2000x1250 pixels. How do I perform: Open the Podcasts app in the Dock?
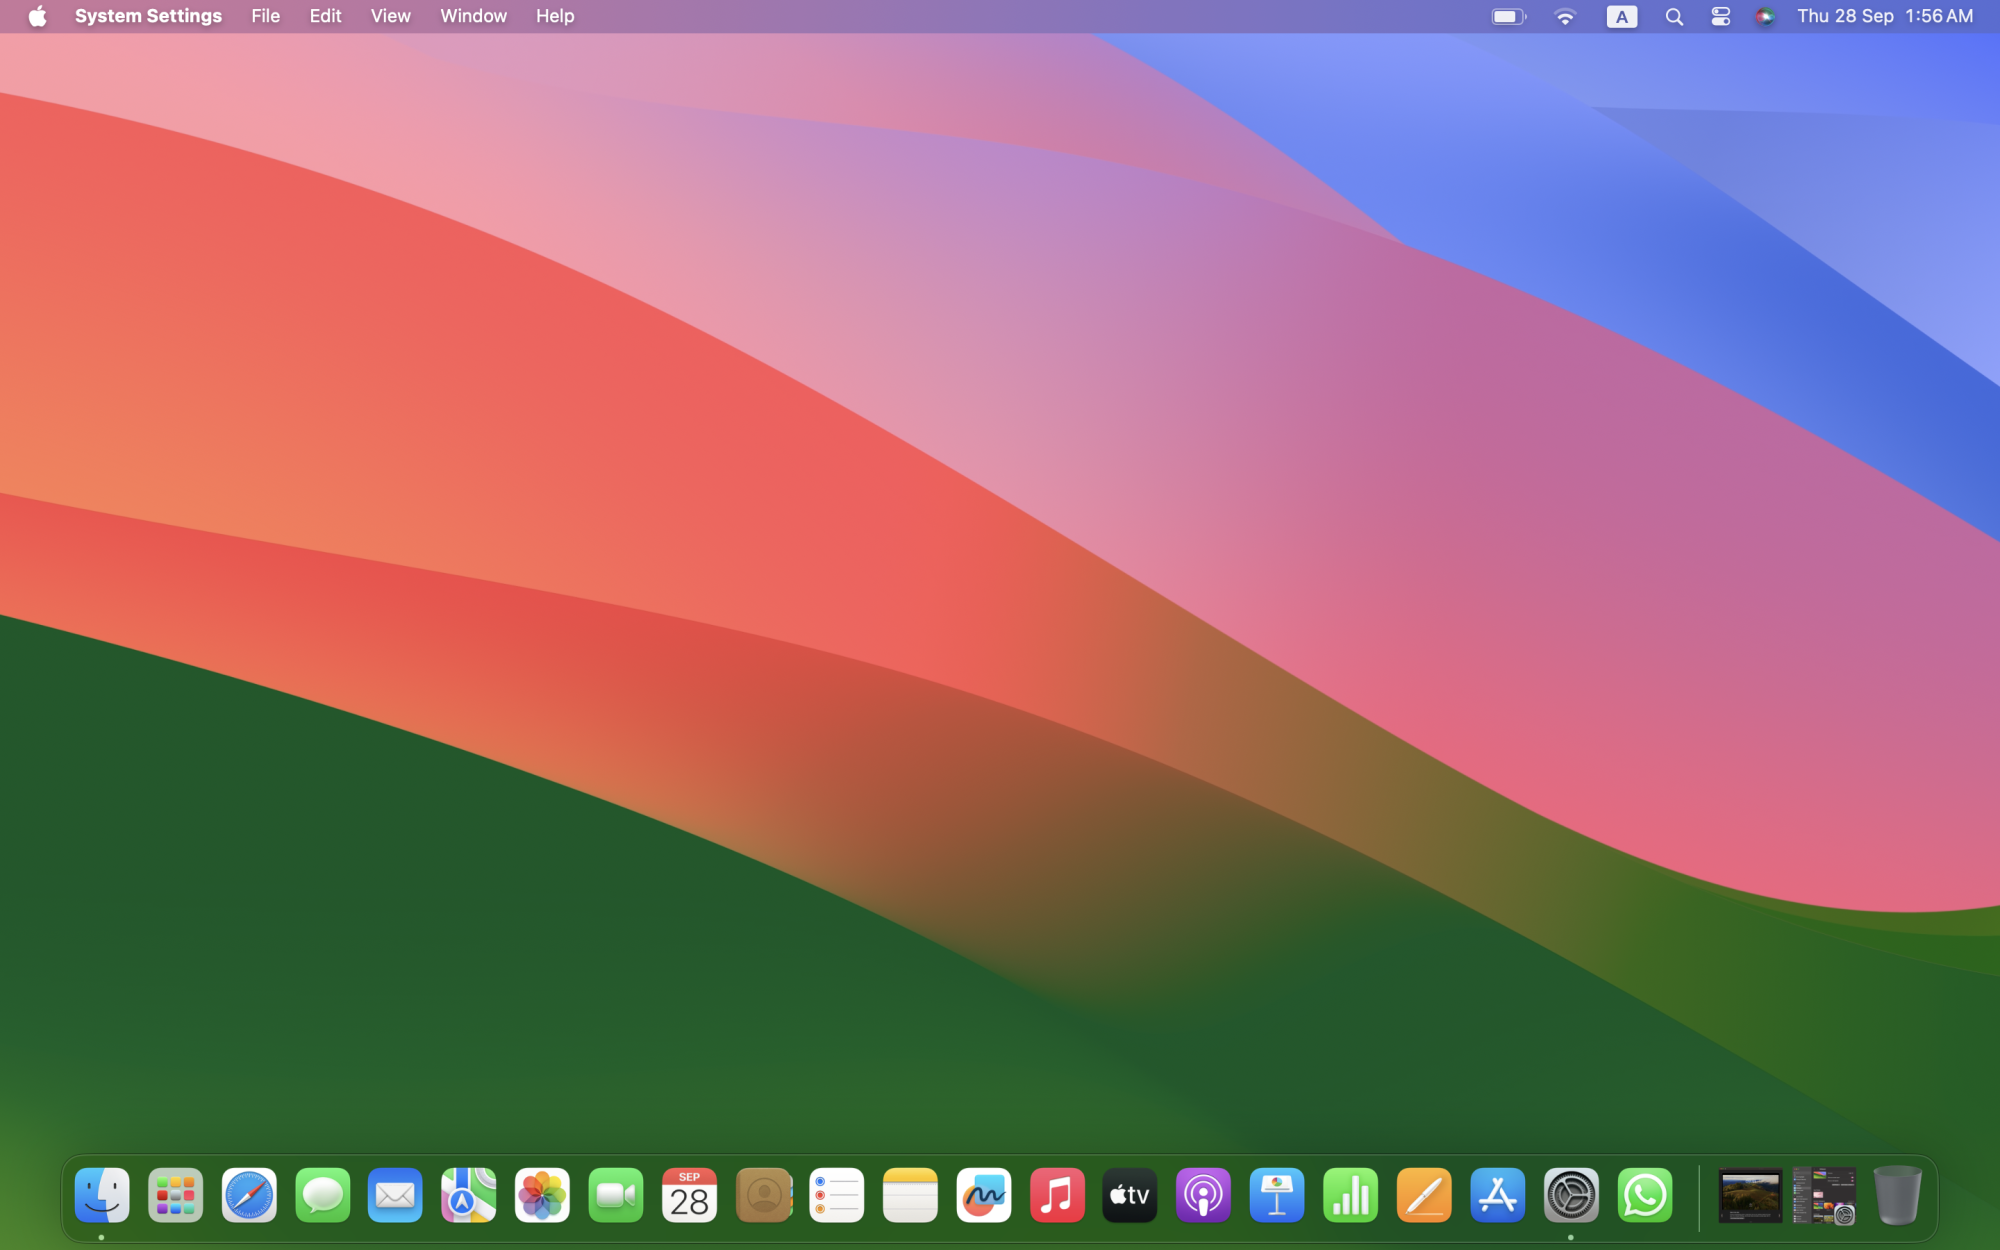(x=1203, y=1195)
